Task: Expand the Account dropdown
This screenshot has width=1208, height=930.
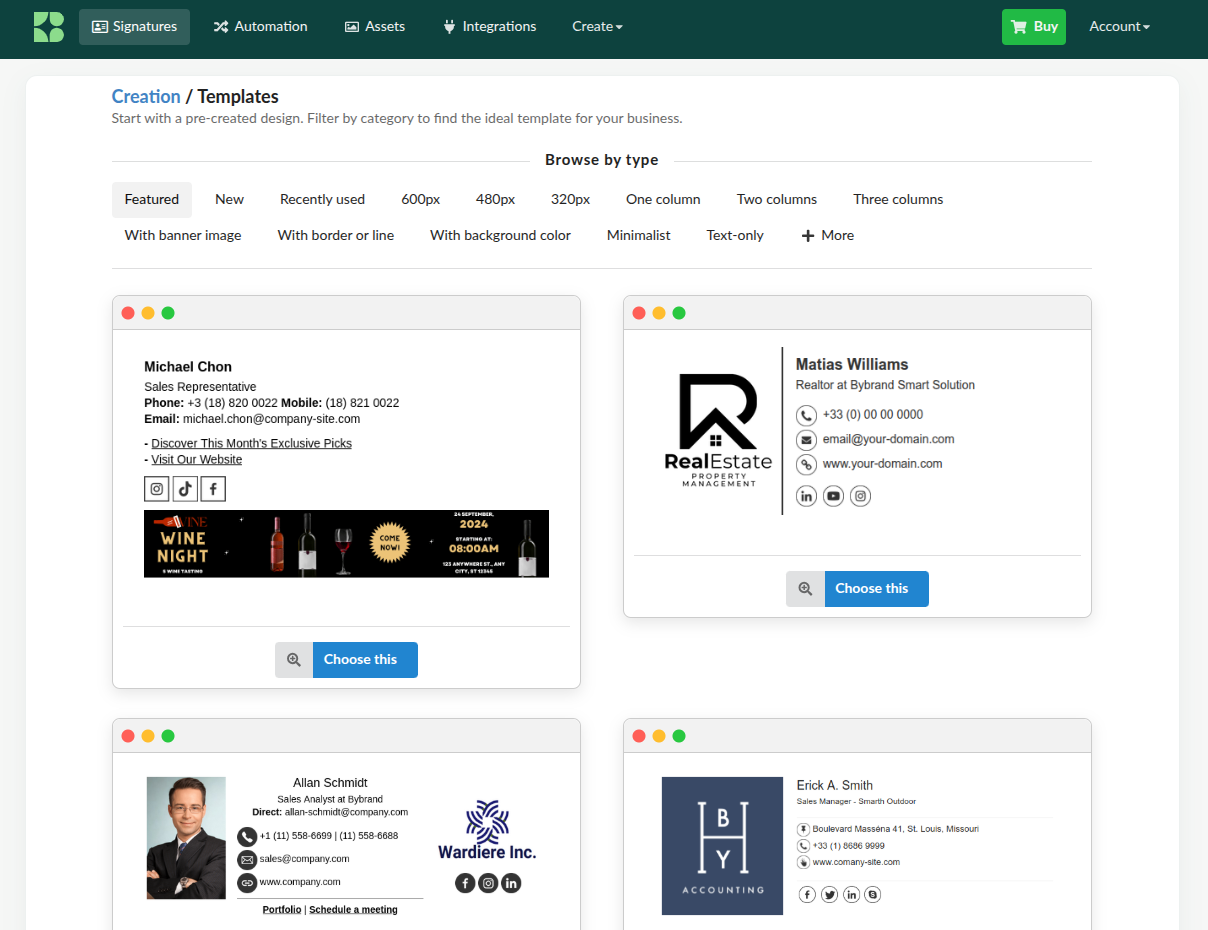Action: [x=1119, y=27]
